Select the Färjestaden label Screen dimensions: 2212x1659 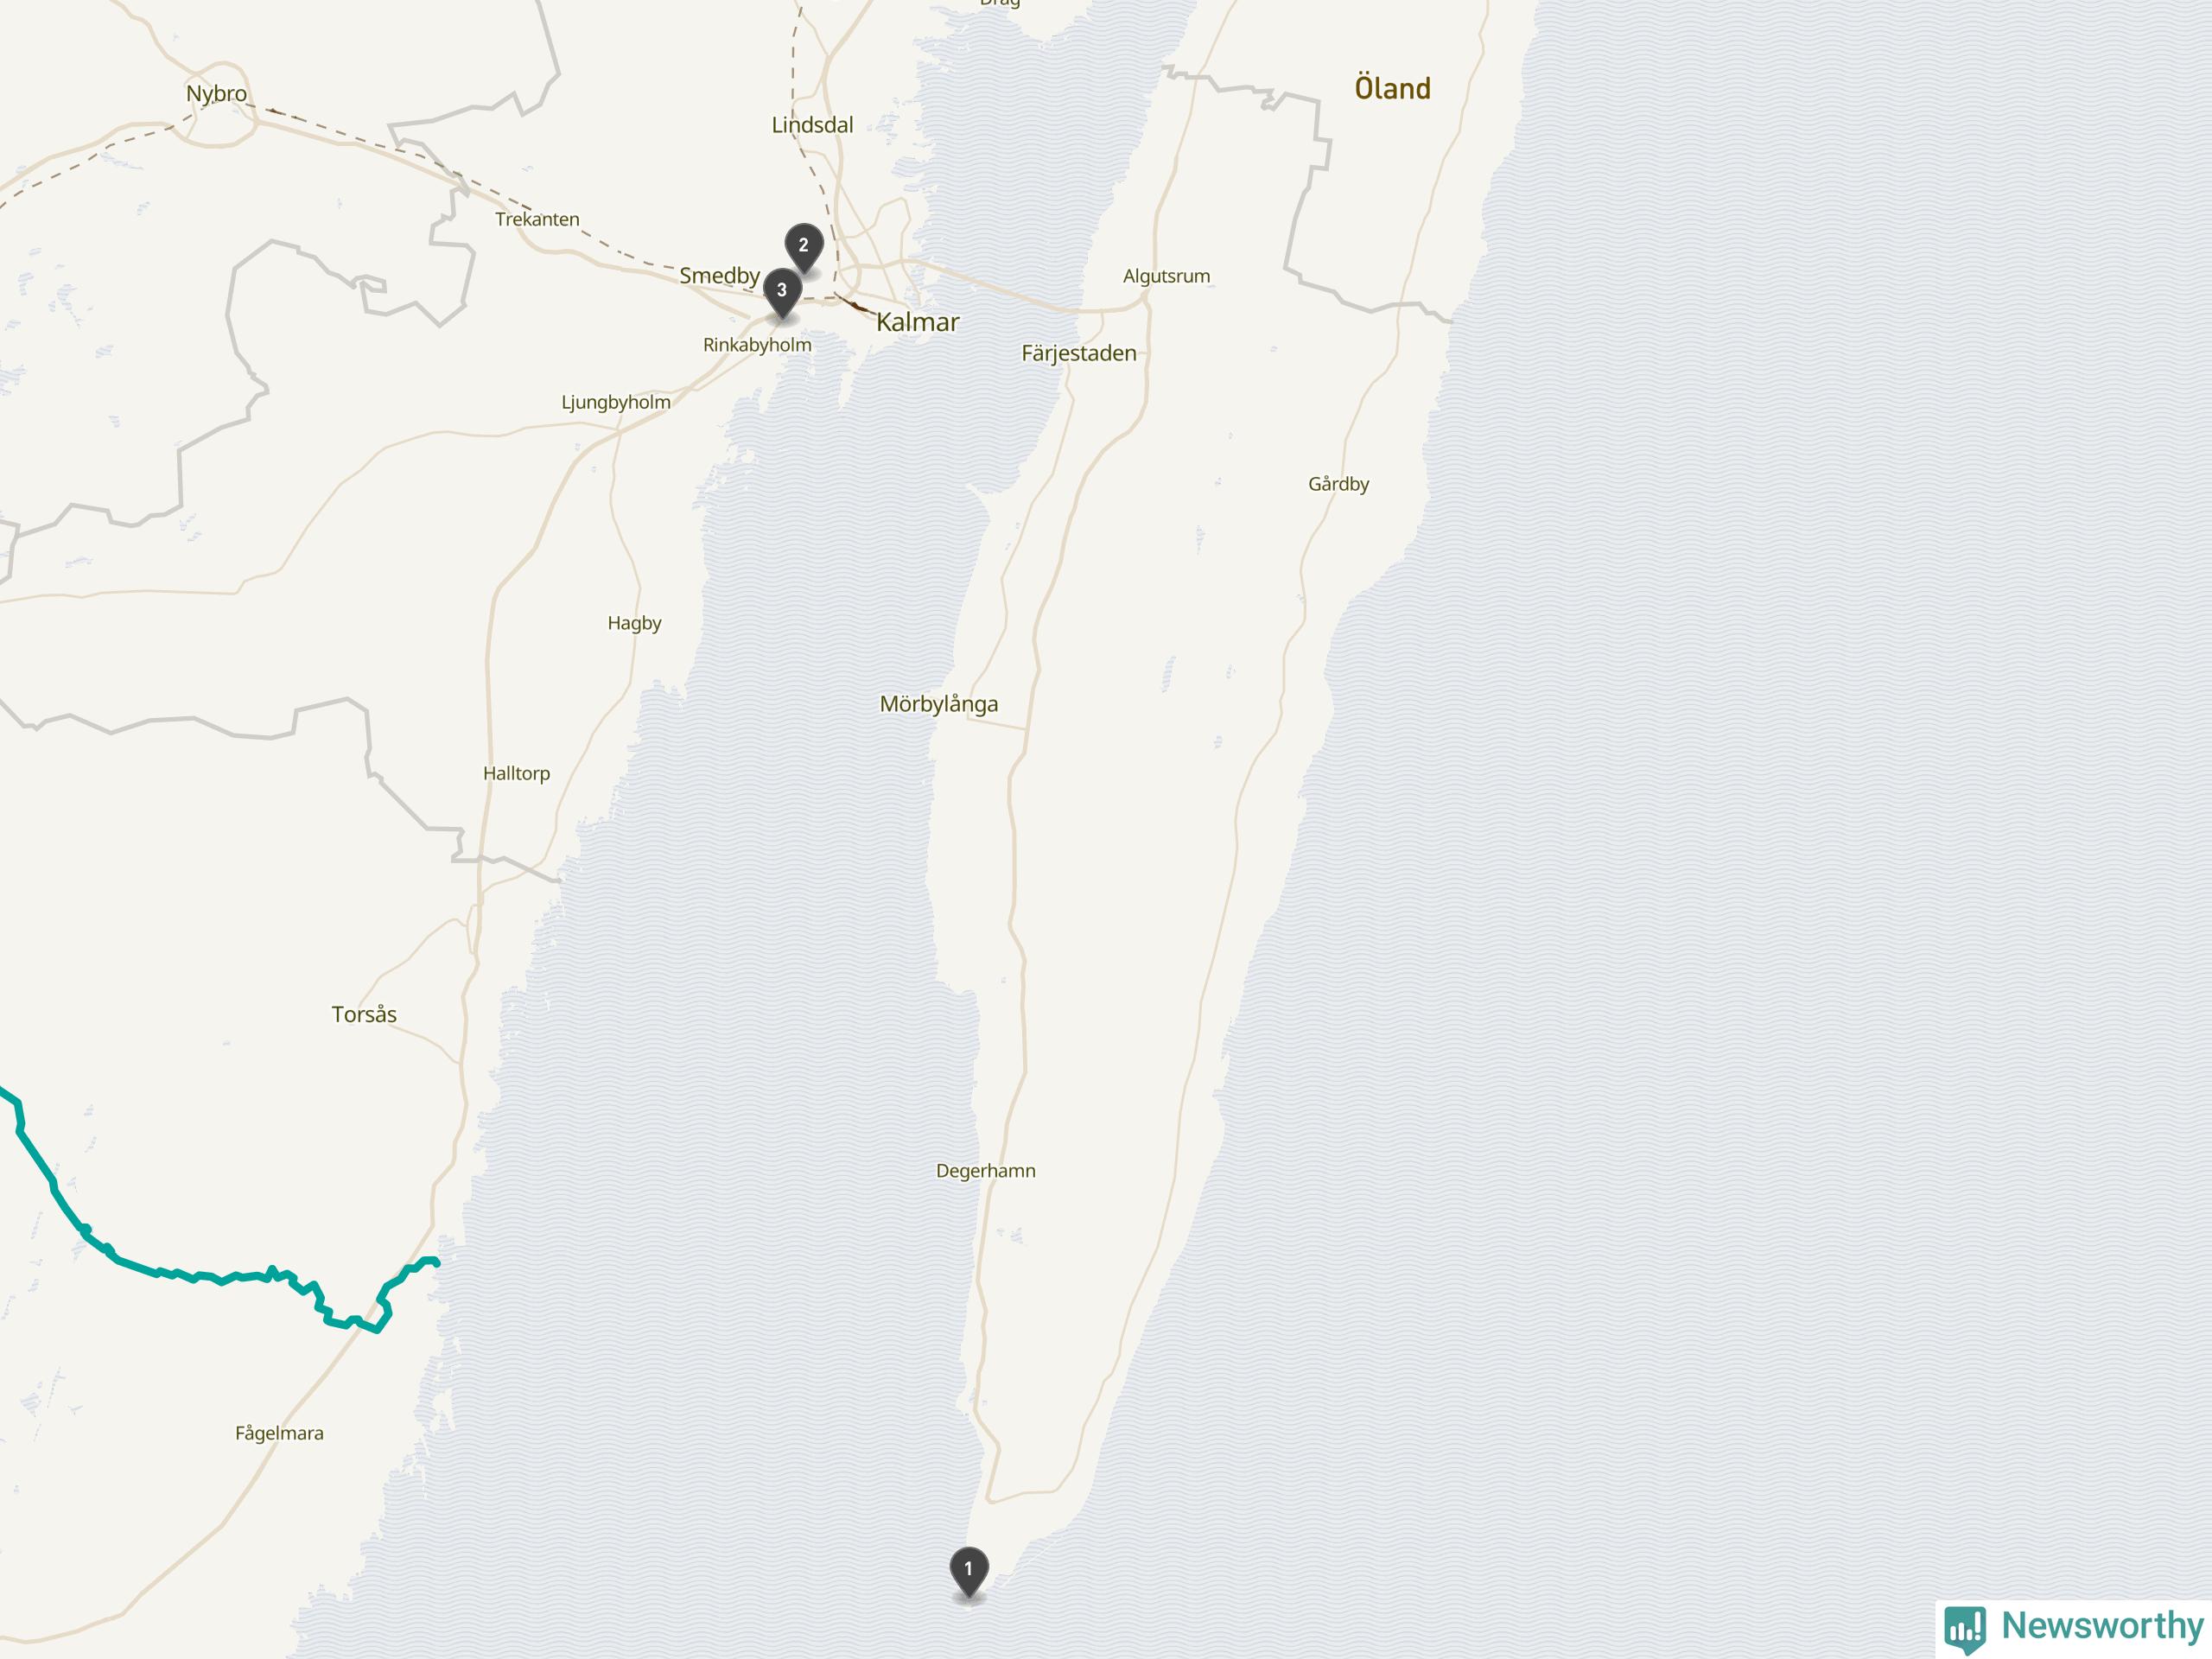1078,353
